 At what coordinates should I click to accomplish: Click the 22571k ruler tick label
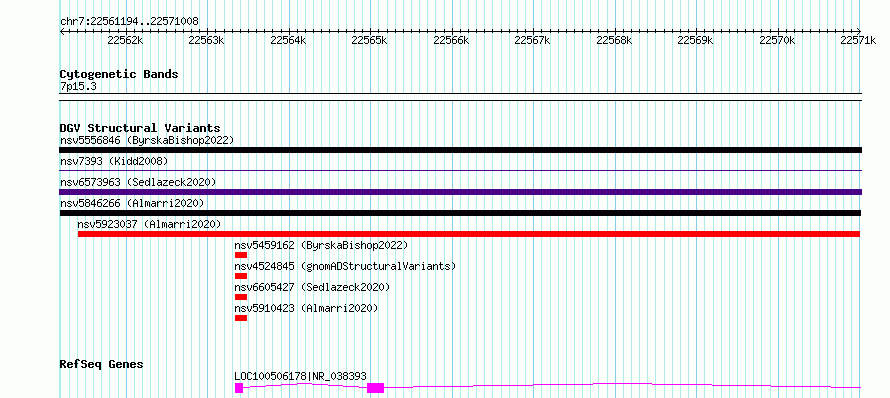click(859, 40)
